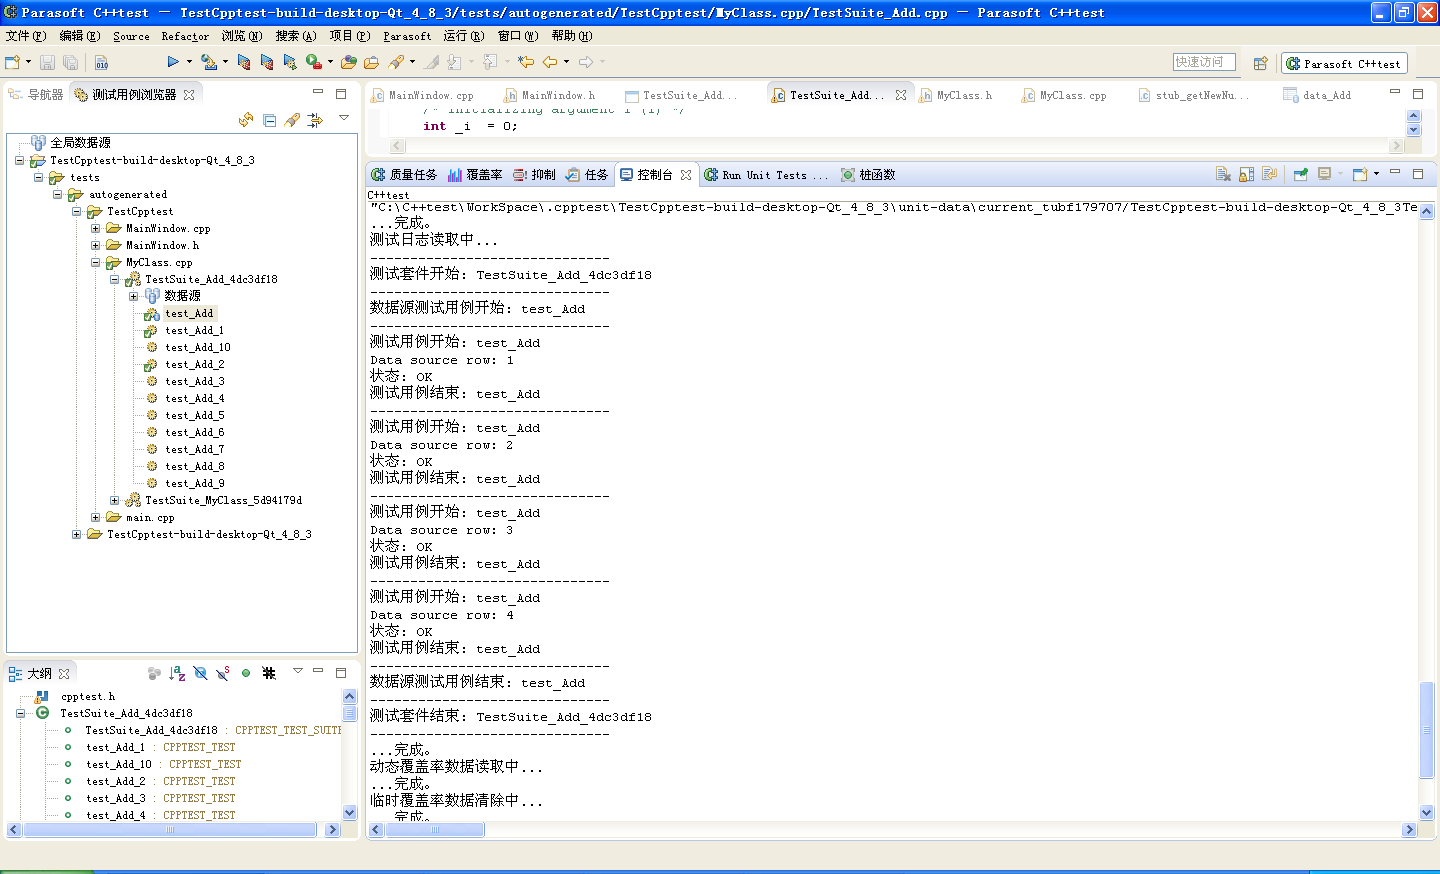This screenshot has width=1440, height=874.
Task: Expand MainWindow.cpp tree node
Action: (96, 228)
